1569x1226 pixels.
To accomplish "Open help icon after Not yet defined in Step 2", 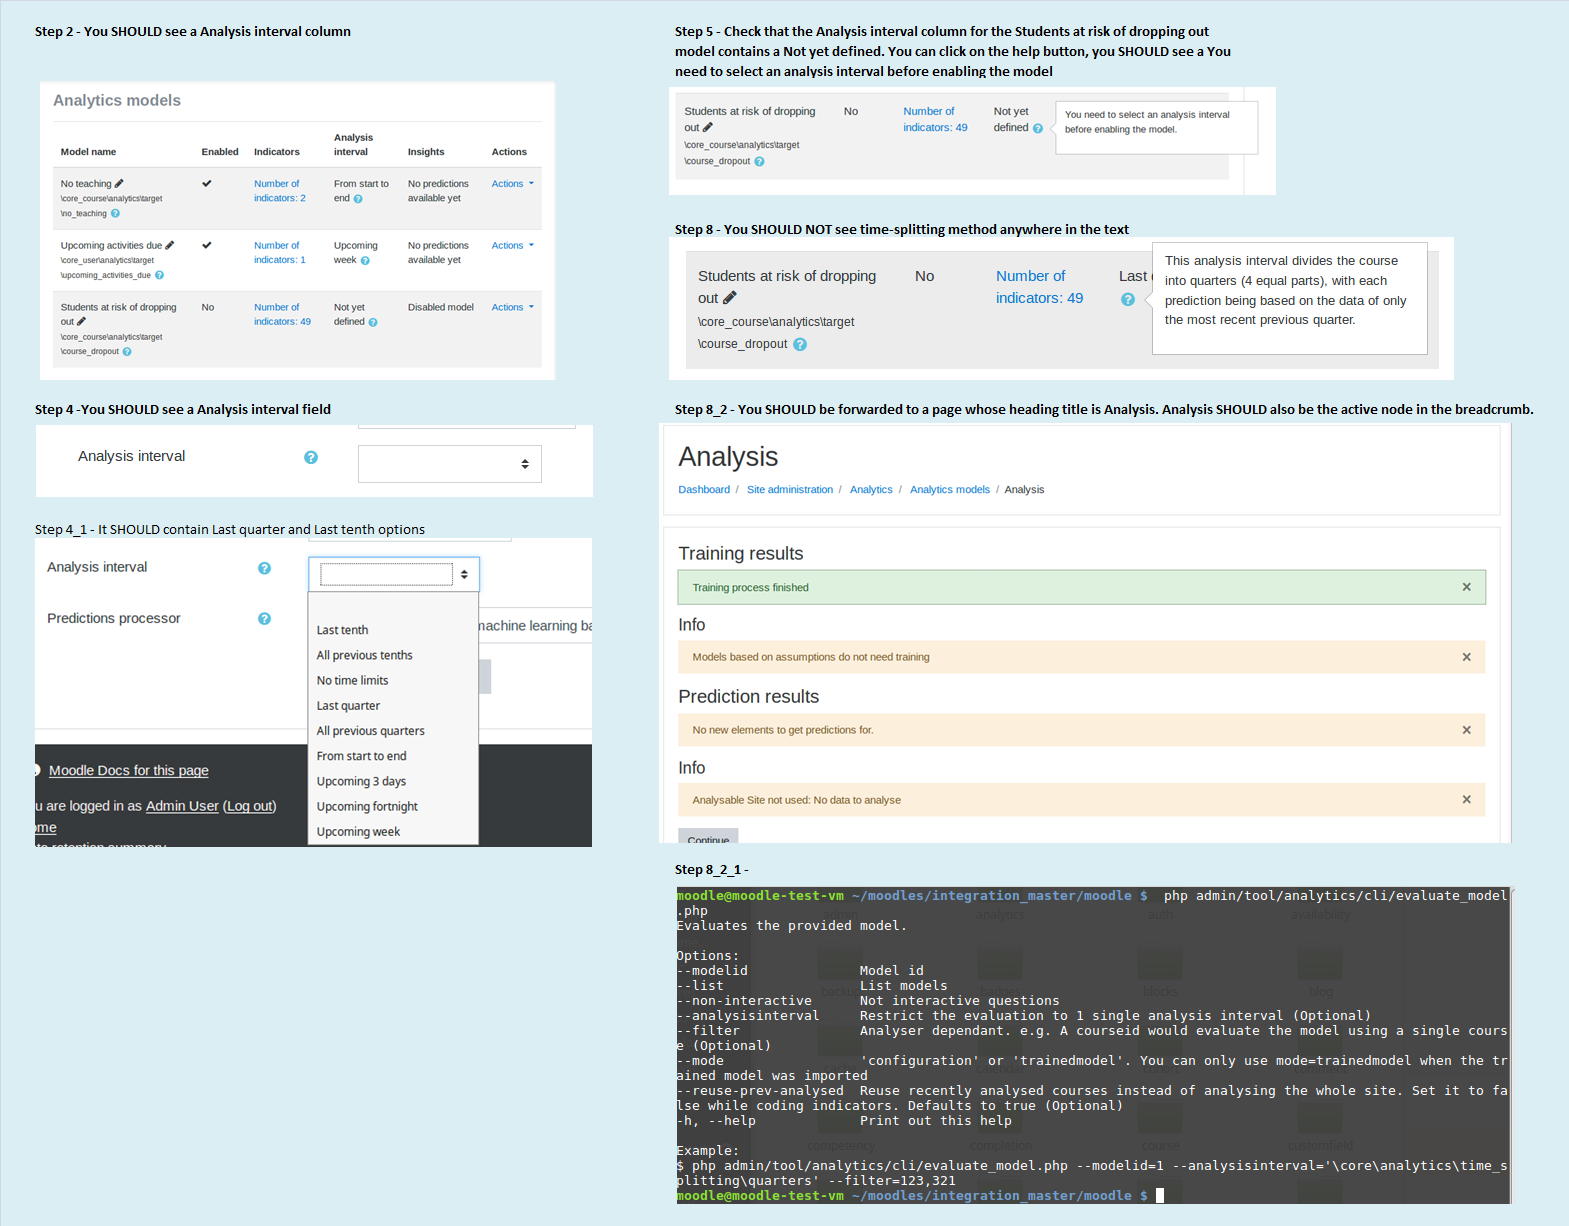I will pyautogui.click(x=373, y=322).
